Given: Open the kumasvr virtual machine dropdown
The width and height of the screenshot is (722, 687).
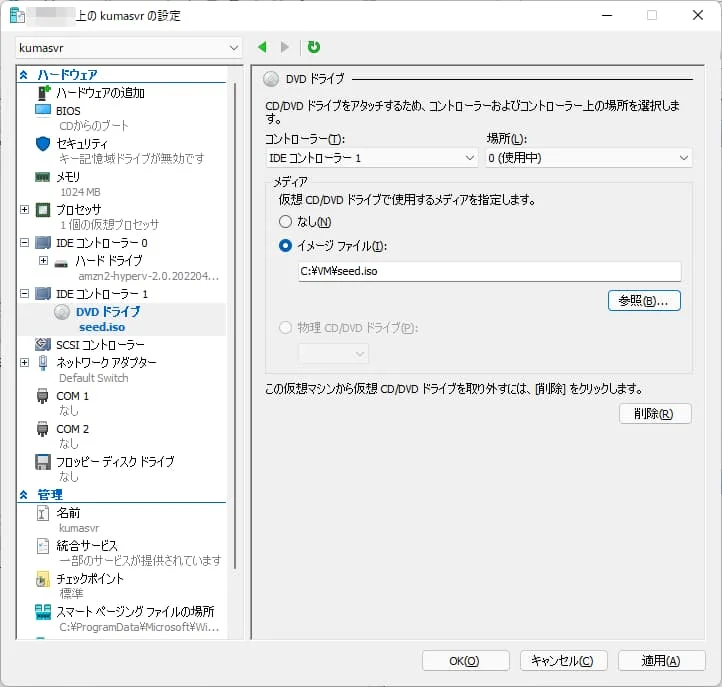Looking at the screenshot, I should [x=129, y=48].
